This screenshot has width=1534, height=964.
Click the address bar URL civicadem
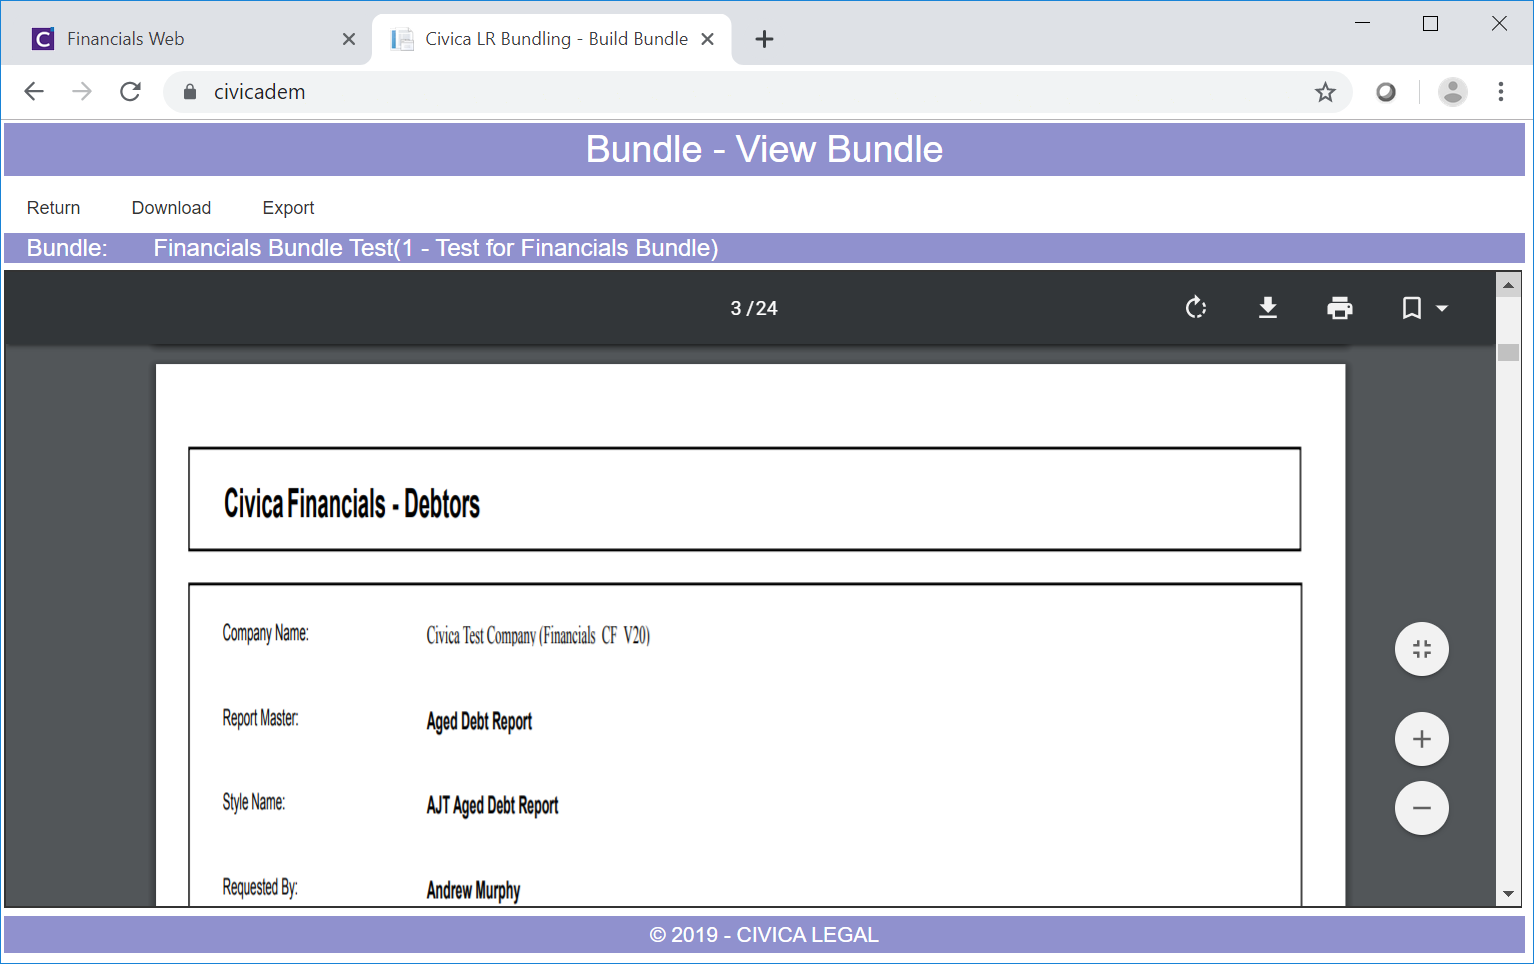[259, 92]
